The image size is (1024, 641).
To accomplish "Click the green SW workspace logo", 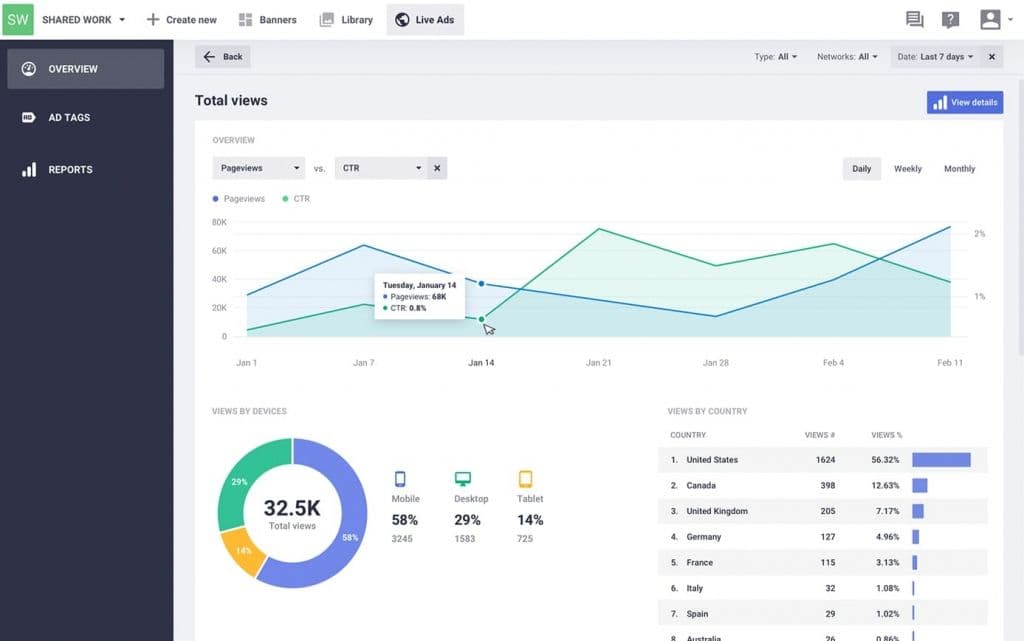I will pyautogui.click(x=18, y=19).
